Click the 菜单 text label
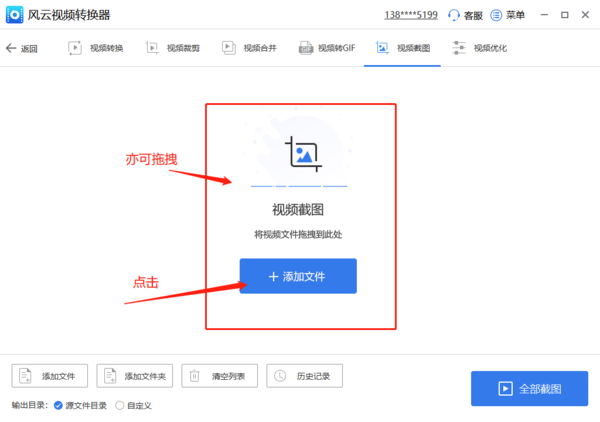The image size is (600, 422). pyautogui.click(x=515, y=15)
